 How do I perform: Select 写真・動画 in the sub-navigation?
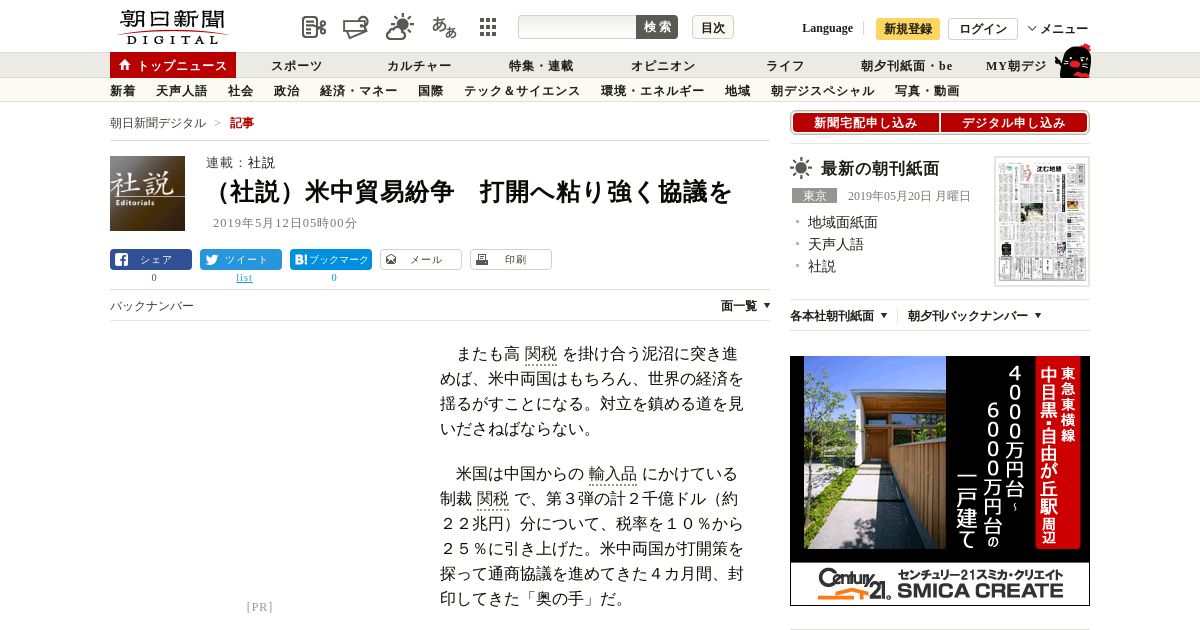tap(927, 91)
